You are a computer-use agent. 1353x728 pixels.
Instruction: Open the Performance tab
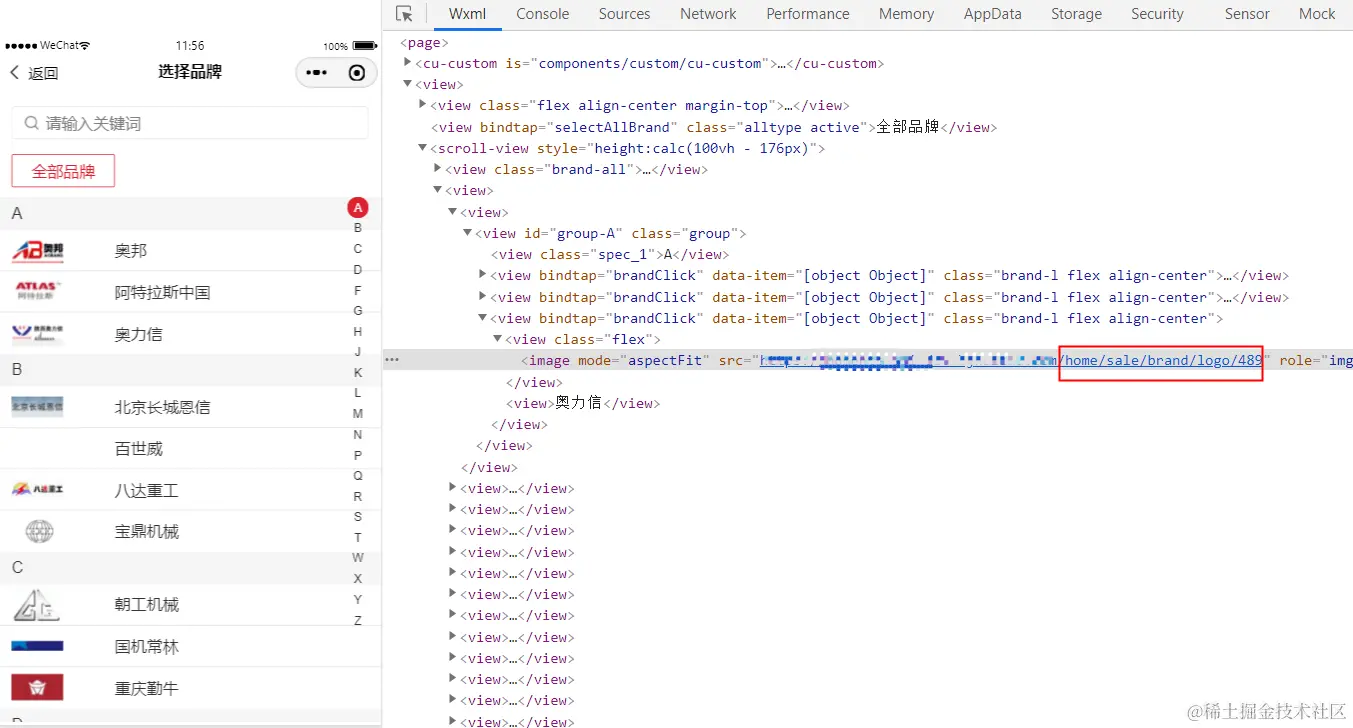pyautogui.click(x=808, y=14)
